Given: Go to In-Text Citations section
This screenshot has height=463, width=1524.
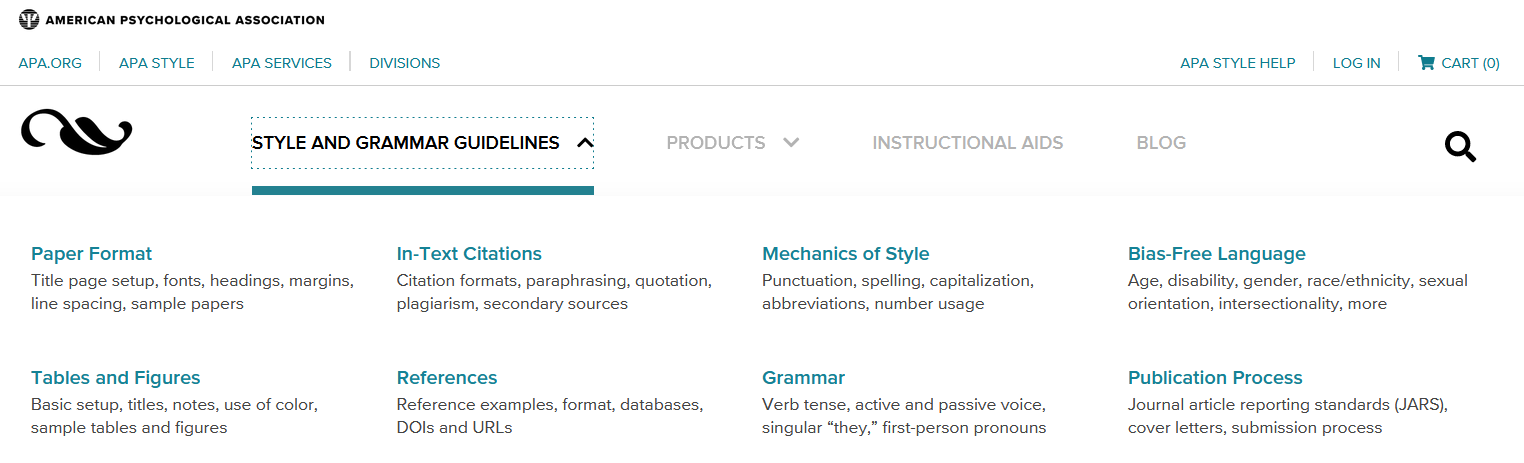Looking at the screenshot, I should 469,254.
